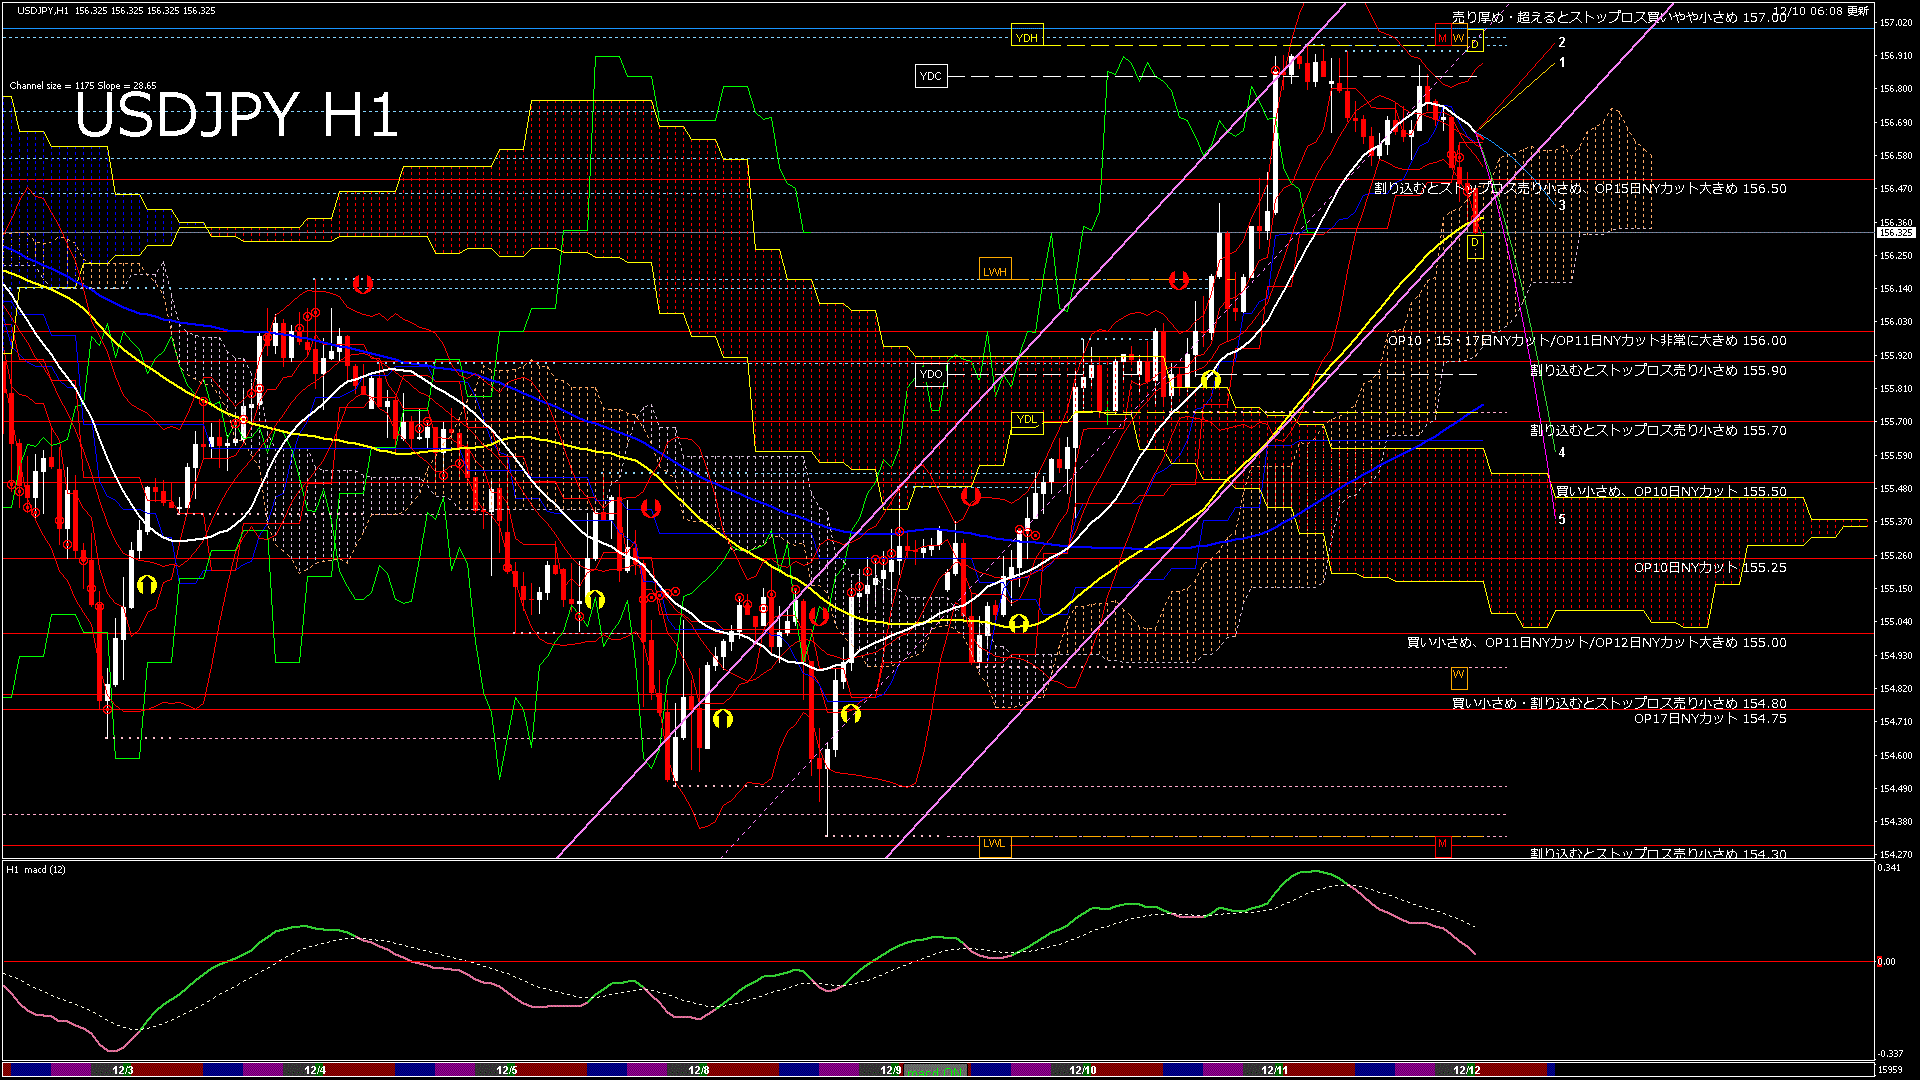Click the YDH label box

click(x=1028, y=36)
